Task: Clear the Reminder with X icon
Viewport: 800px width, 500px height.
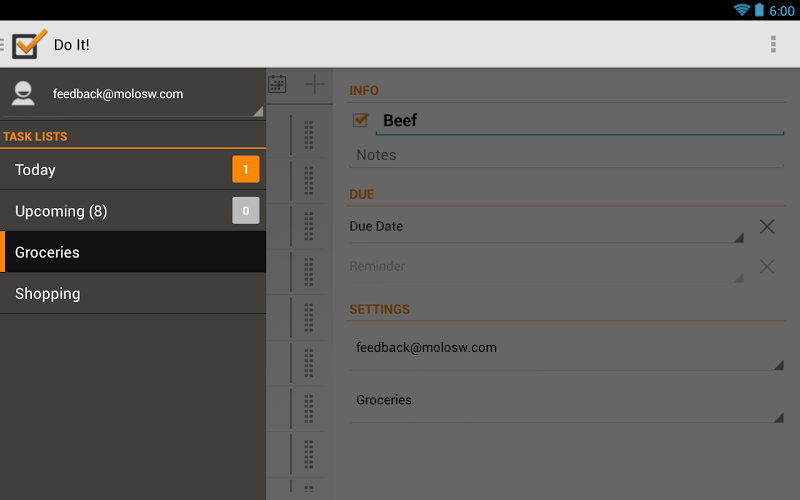Action: [767, 266]
